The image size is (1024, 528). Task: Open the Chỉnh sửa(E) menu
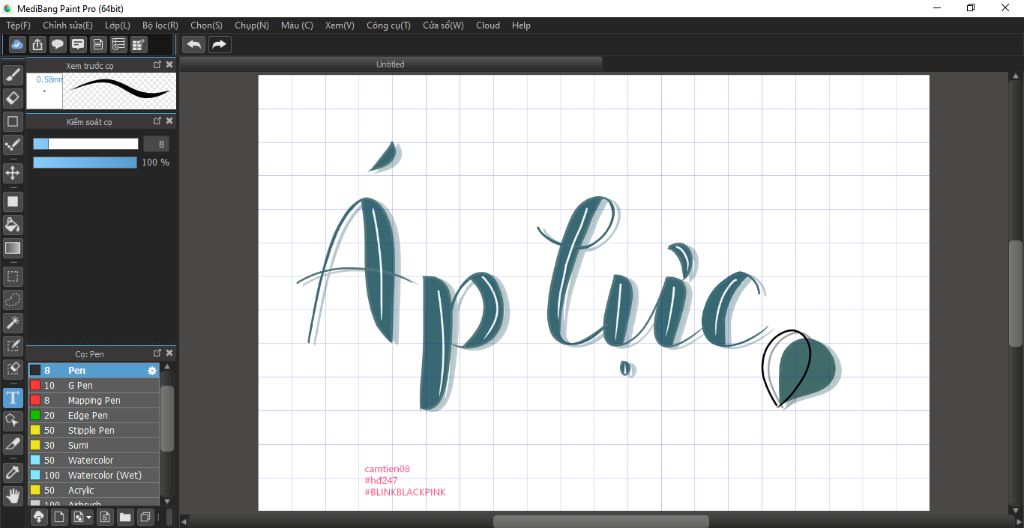coord(67,25)
